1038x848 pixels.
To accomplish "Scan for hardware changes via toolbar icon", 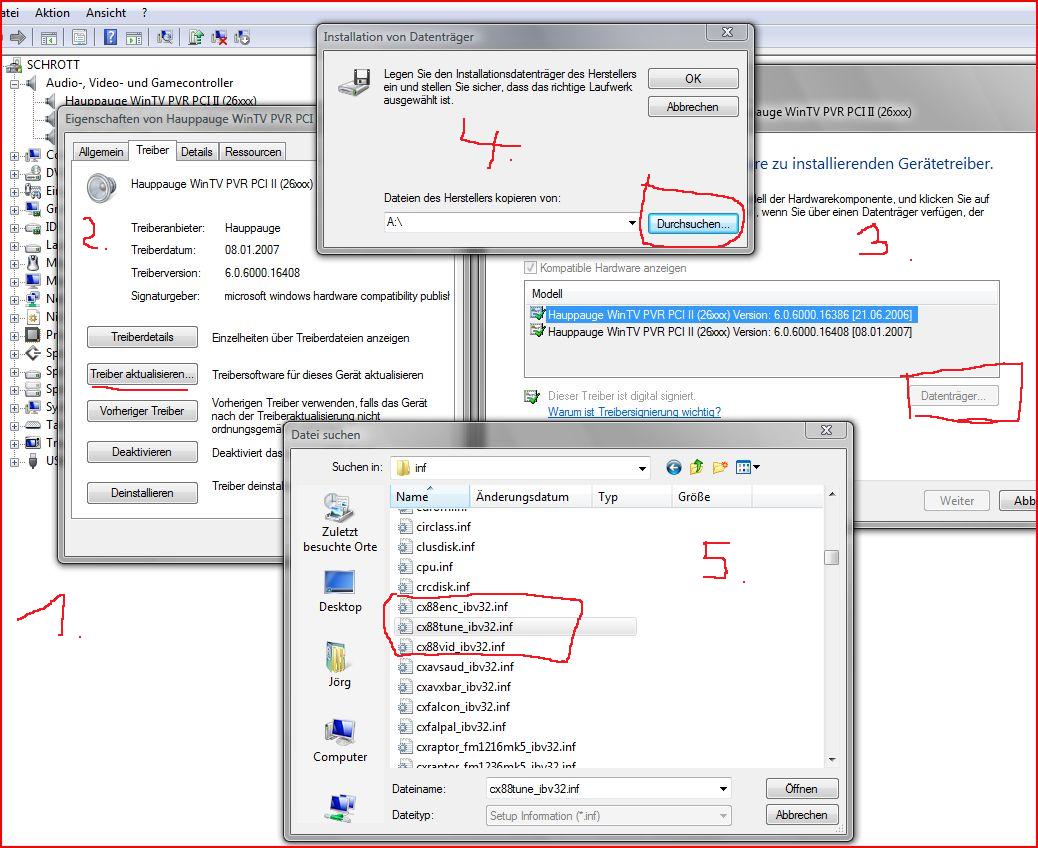I will [165, 38].
